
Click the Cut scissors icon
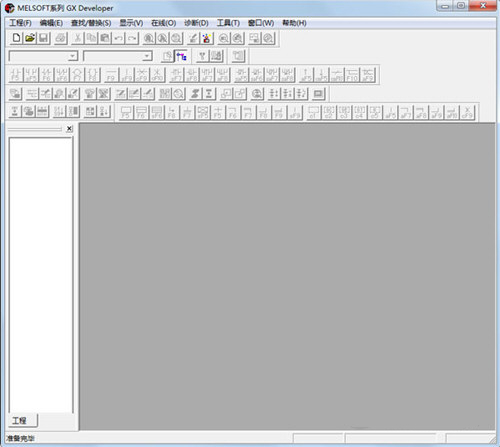coord(78,38)
